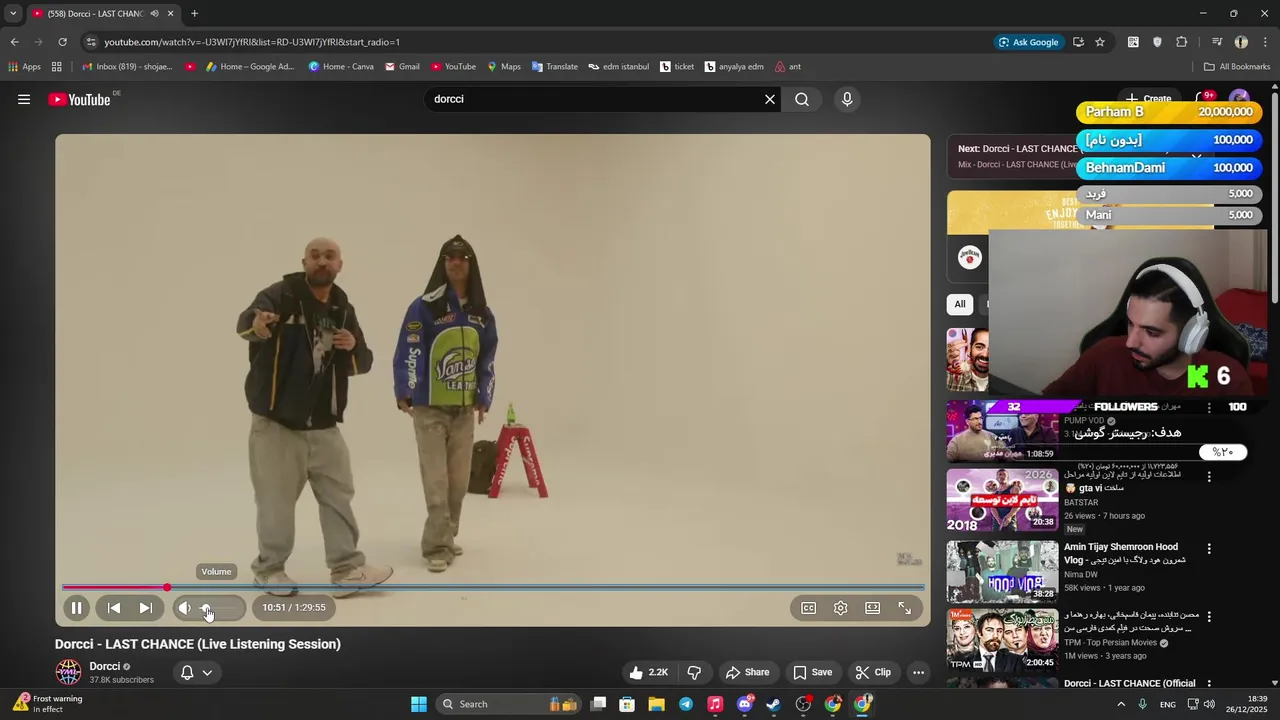Pause the video playback
This screenshot has width=1280, height=720.
pyautogui.click(x=76, y=608)
